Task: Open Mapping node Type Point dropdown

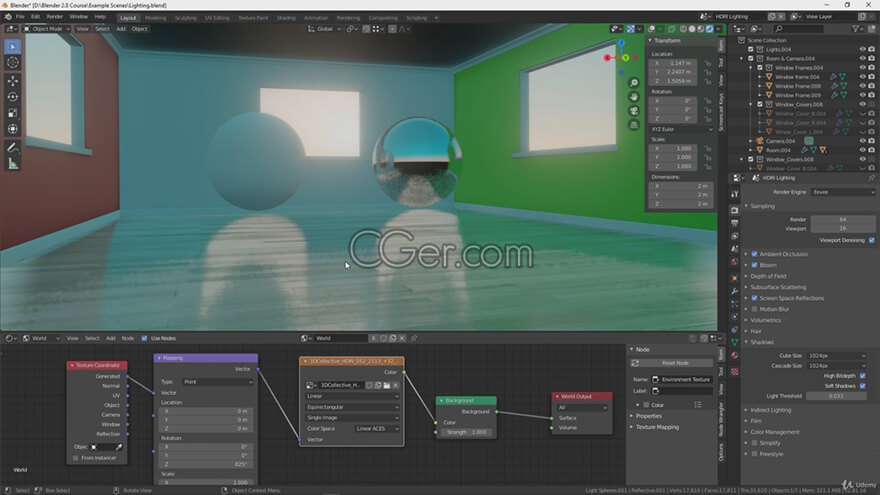Action: point(218,382)
